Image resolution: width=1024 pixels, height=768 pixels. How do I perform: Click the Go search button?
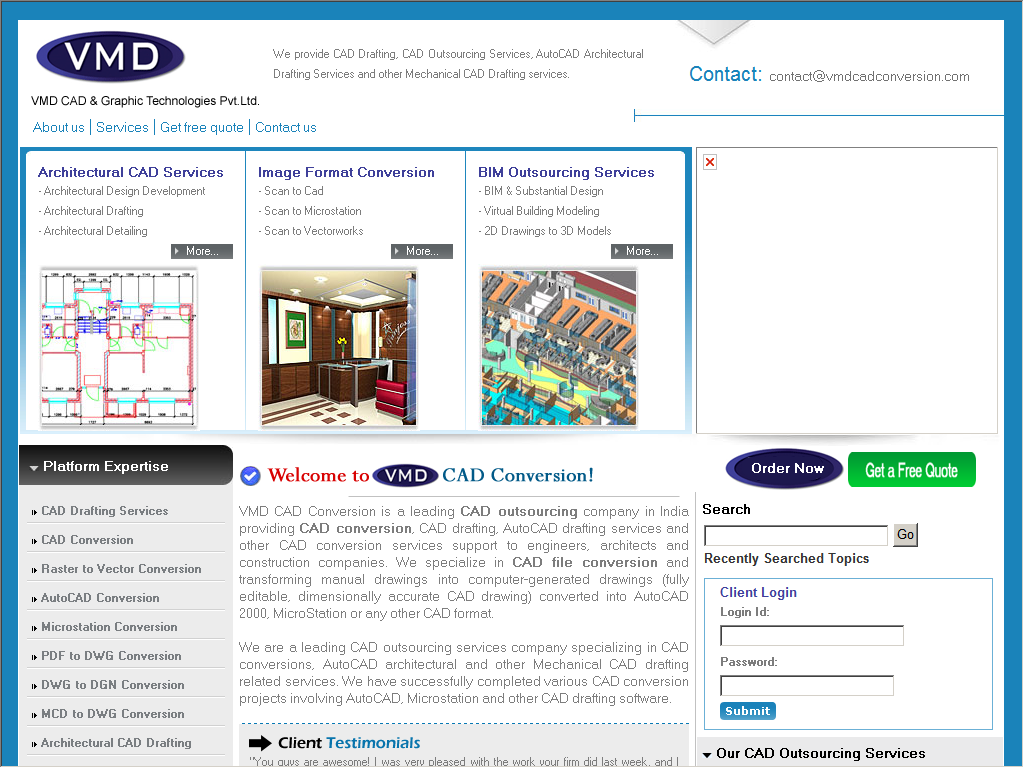click(x=905, y=535)
